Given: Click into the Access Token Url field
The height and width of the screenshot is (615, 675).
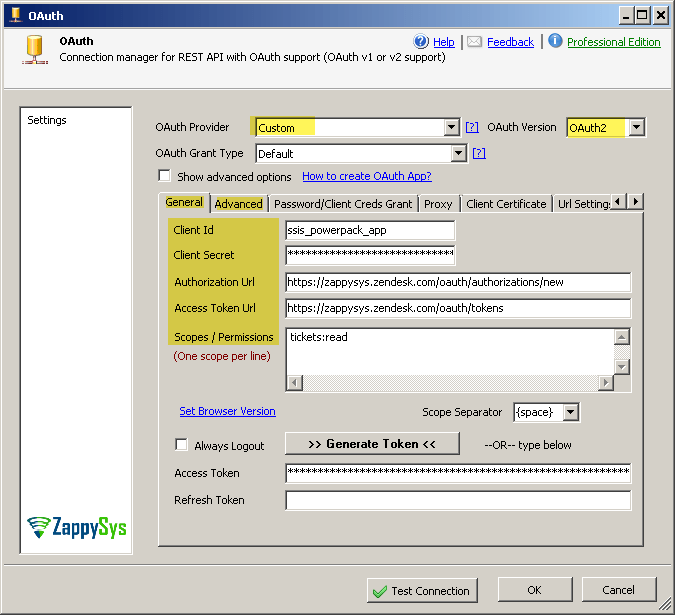Looking at the screenshot, I should pos(458,308).
